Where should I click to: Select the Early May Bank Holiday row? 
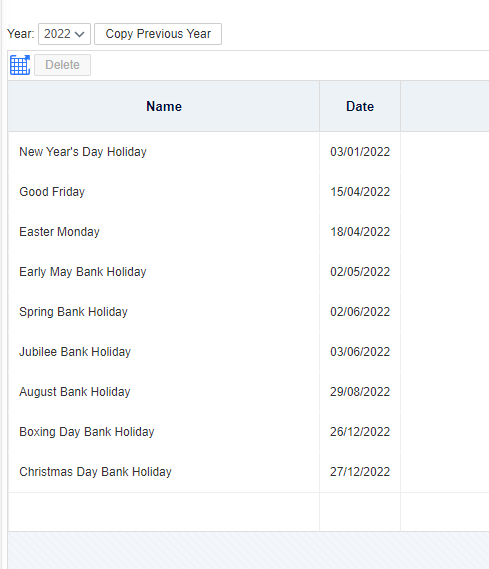point(248,271)
